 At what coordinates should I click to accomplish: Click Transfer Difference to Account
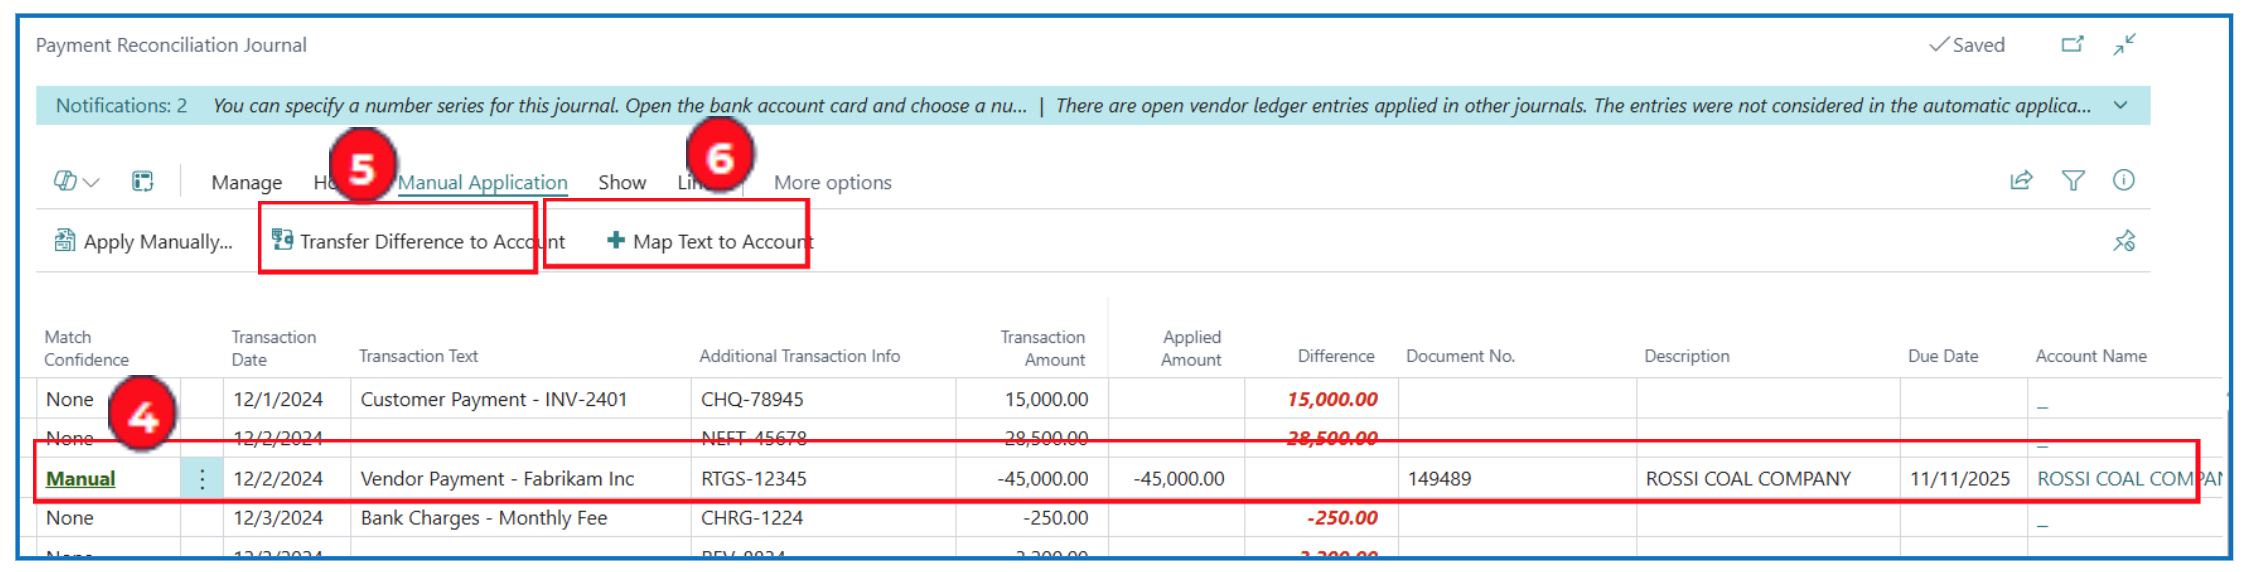(418, 241)
